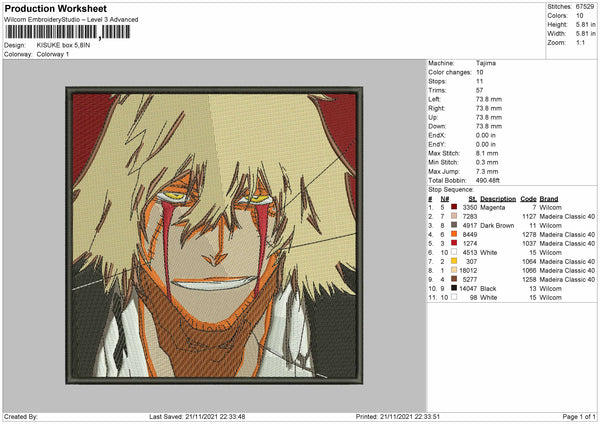The height and width of the screenshot is (424, 600).
Task: Select the beige swatch for stop 2 (7283 stitches)
Action: pyautogui.click(x=454, y=216)
